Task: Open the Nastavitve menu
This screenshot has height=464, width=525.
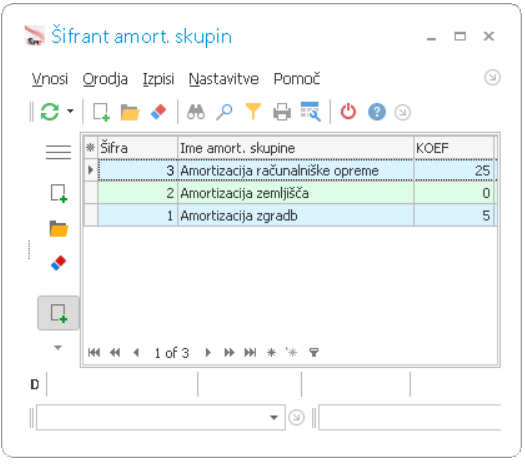Action: click(224, 79)
